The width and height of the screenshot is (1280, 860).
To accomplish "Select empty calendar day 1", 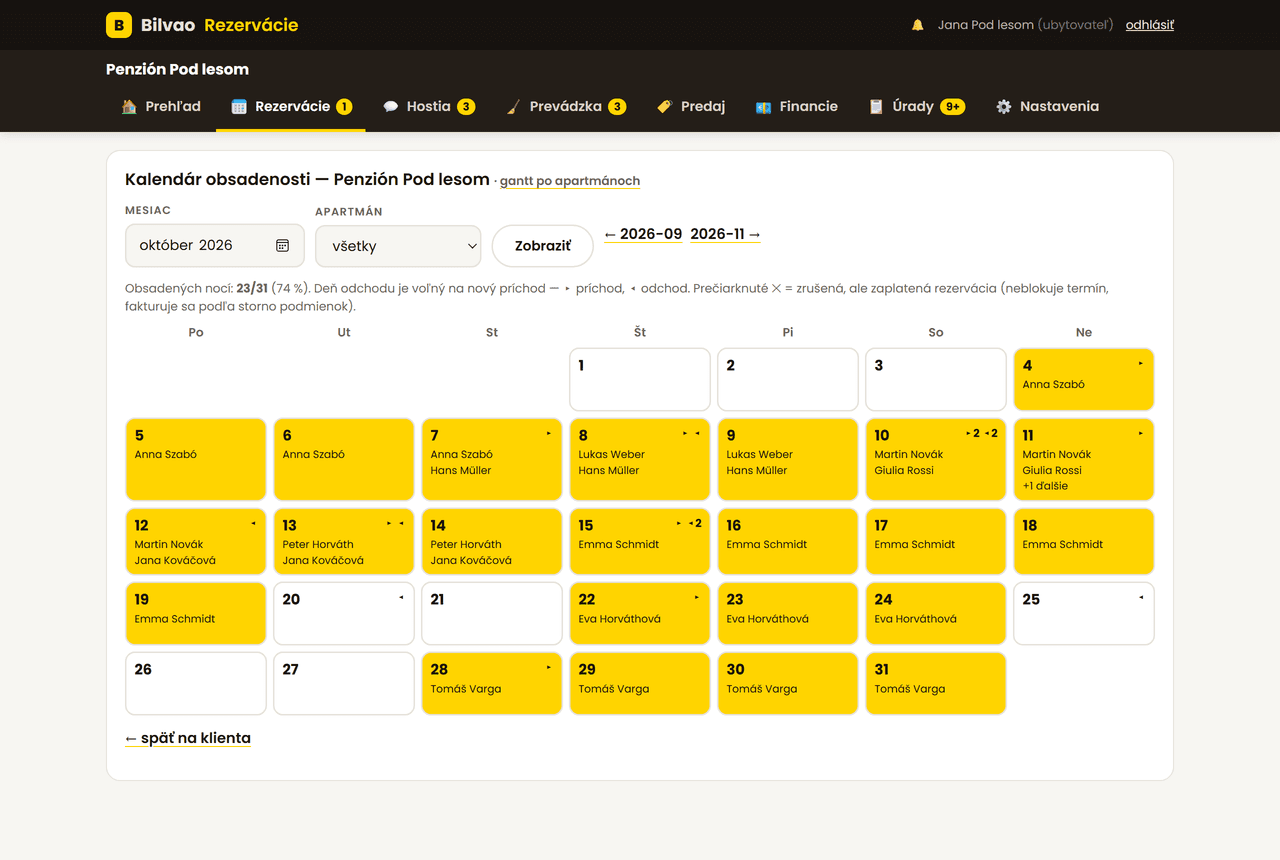I will pos(640,379).
